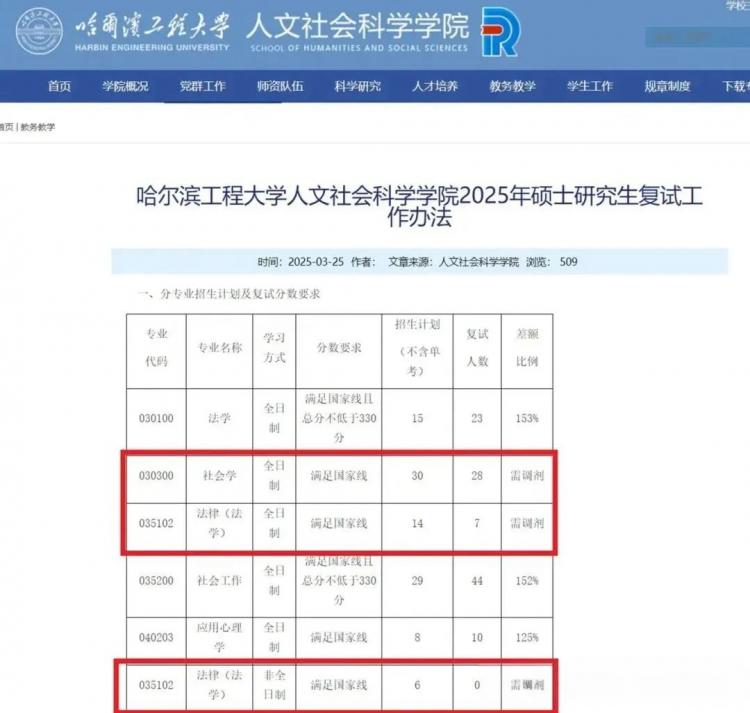Click the code cell 030100

[x=156, y=418]
